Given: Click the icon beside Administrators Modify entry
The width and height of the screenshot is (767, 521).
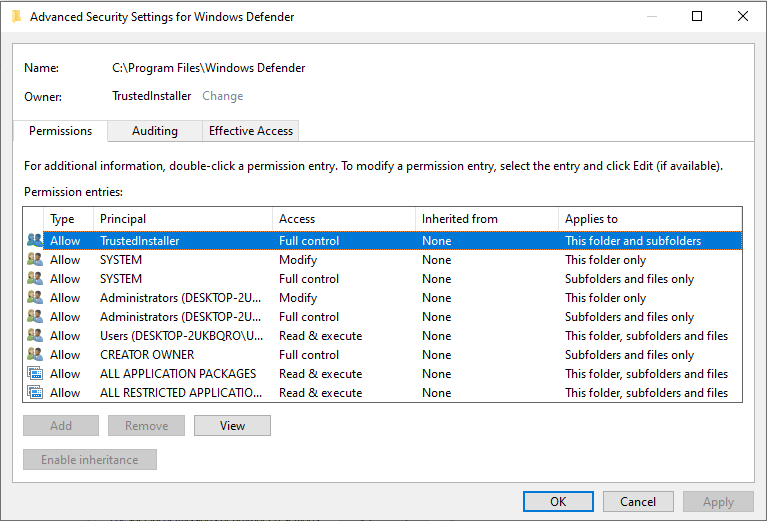Looking at the screenshot, I should pos(35,297).
